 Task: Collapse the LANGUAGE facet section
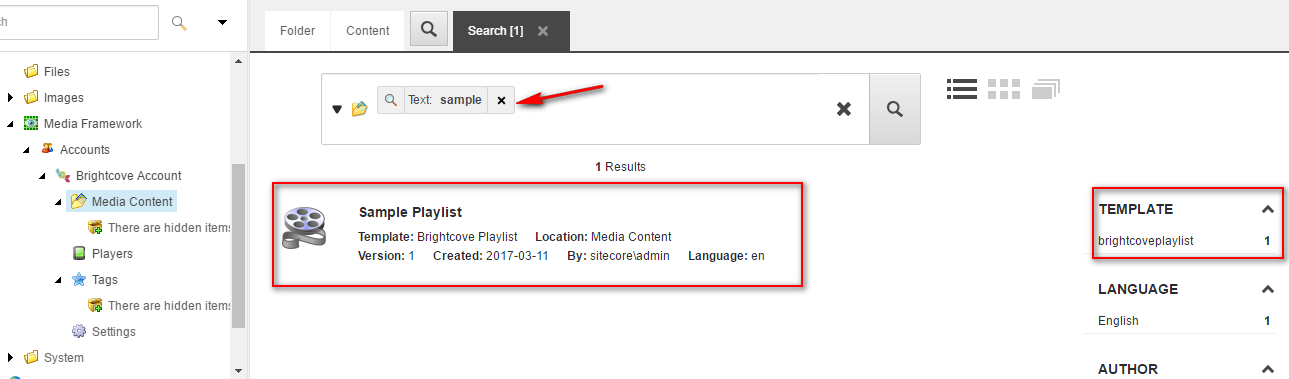[1267, 289]
